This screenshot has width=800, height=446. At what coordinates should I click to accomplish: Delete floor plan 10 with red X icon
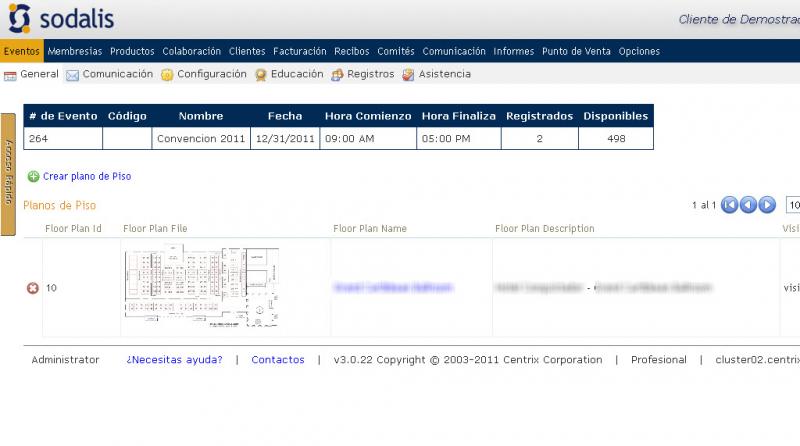tap(32, 288)
